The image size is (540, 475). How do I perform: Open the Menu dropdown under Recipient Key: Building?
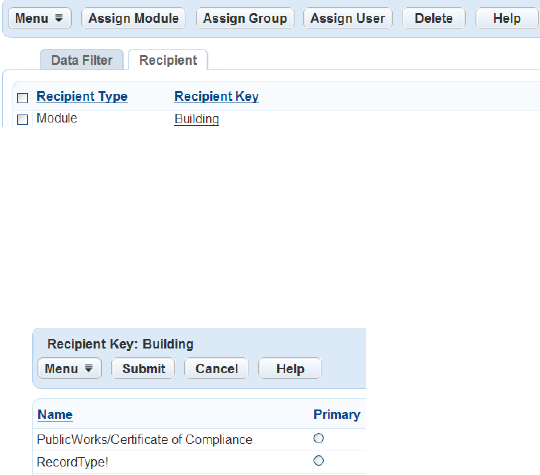70,368
